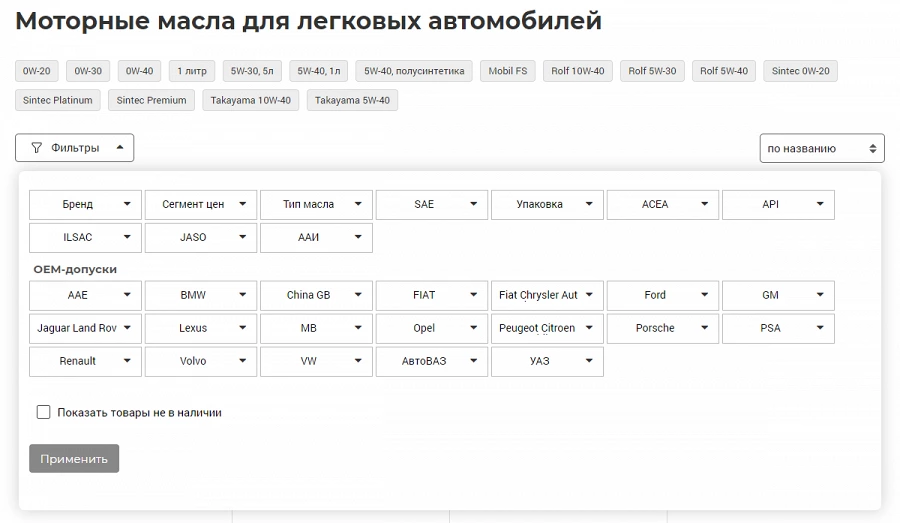This screenshot has width=900, height=523.
Task: Select the 0W-30 tag
Action: coord(88,71)
